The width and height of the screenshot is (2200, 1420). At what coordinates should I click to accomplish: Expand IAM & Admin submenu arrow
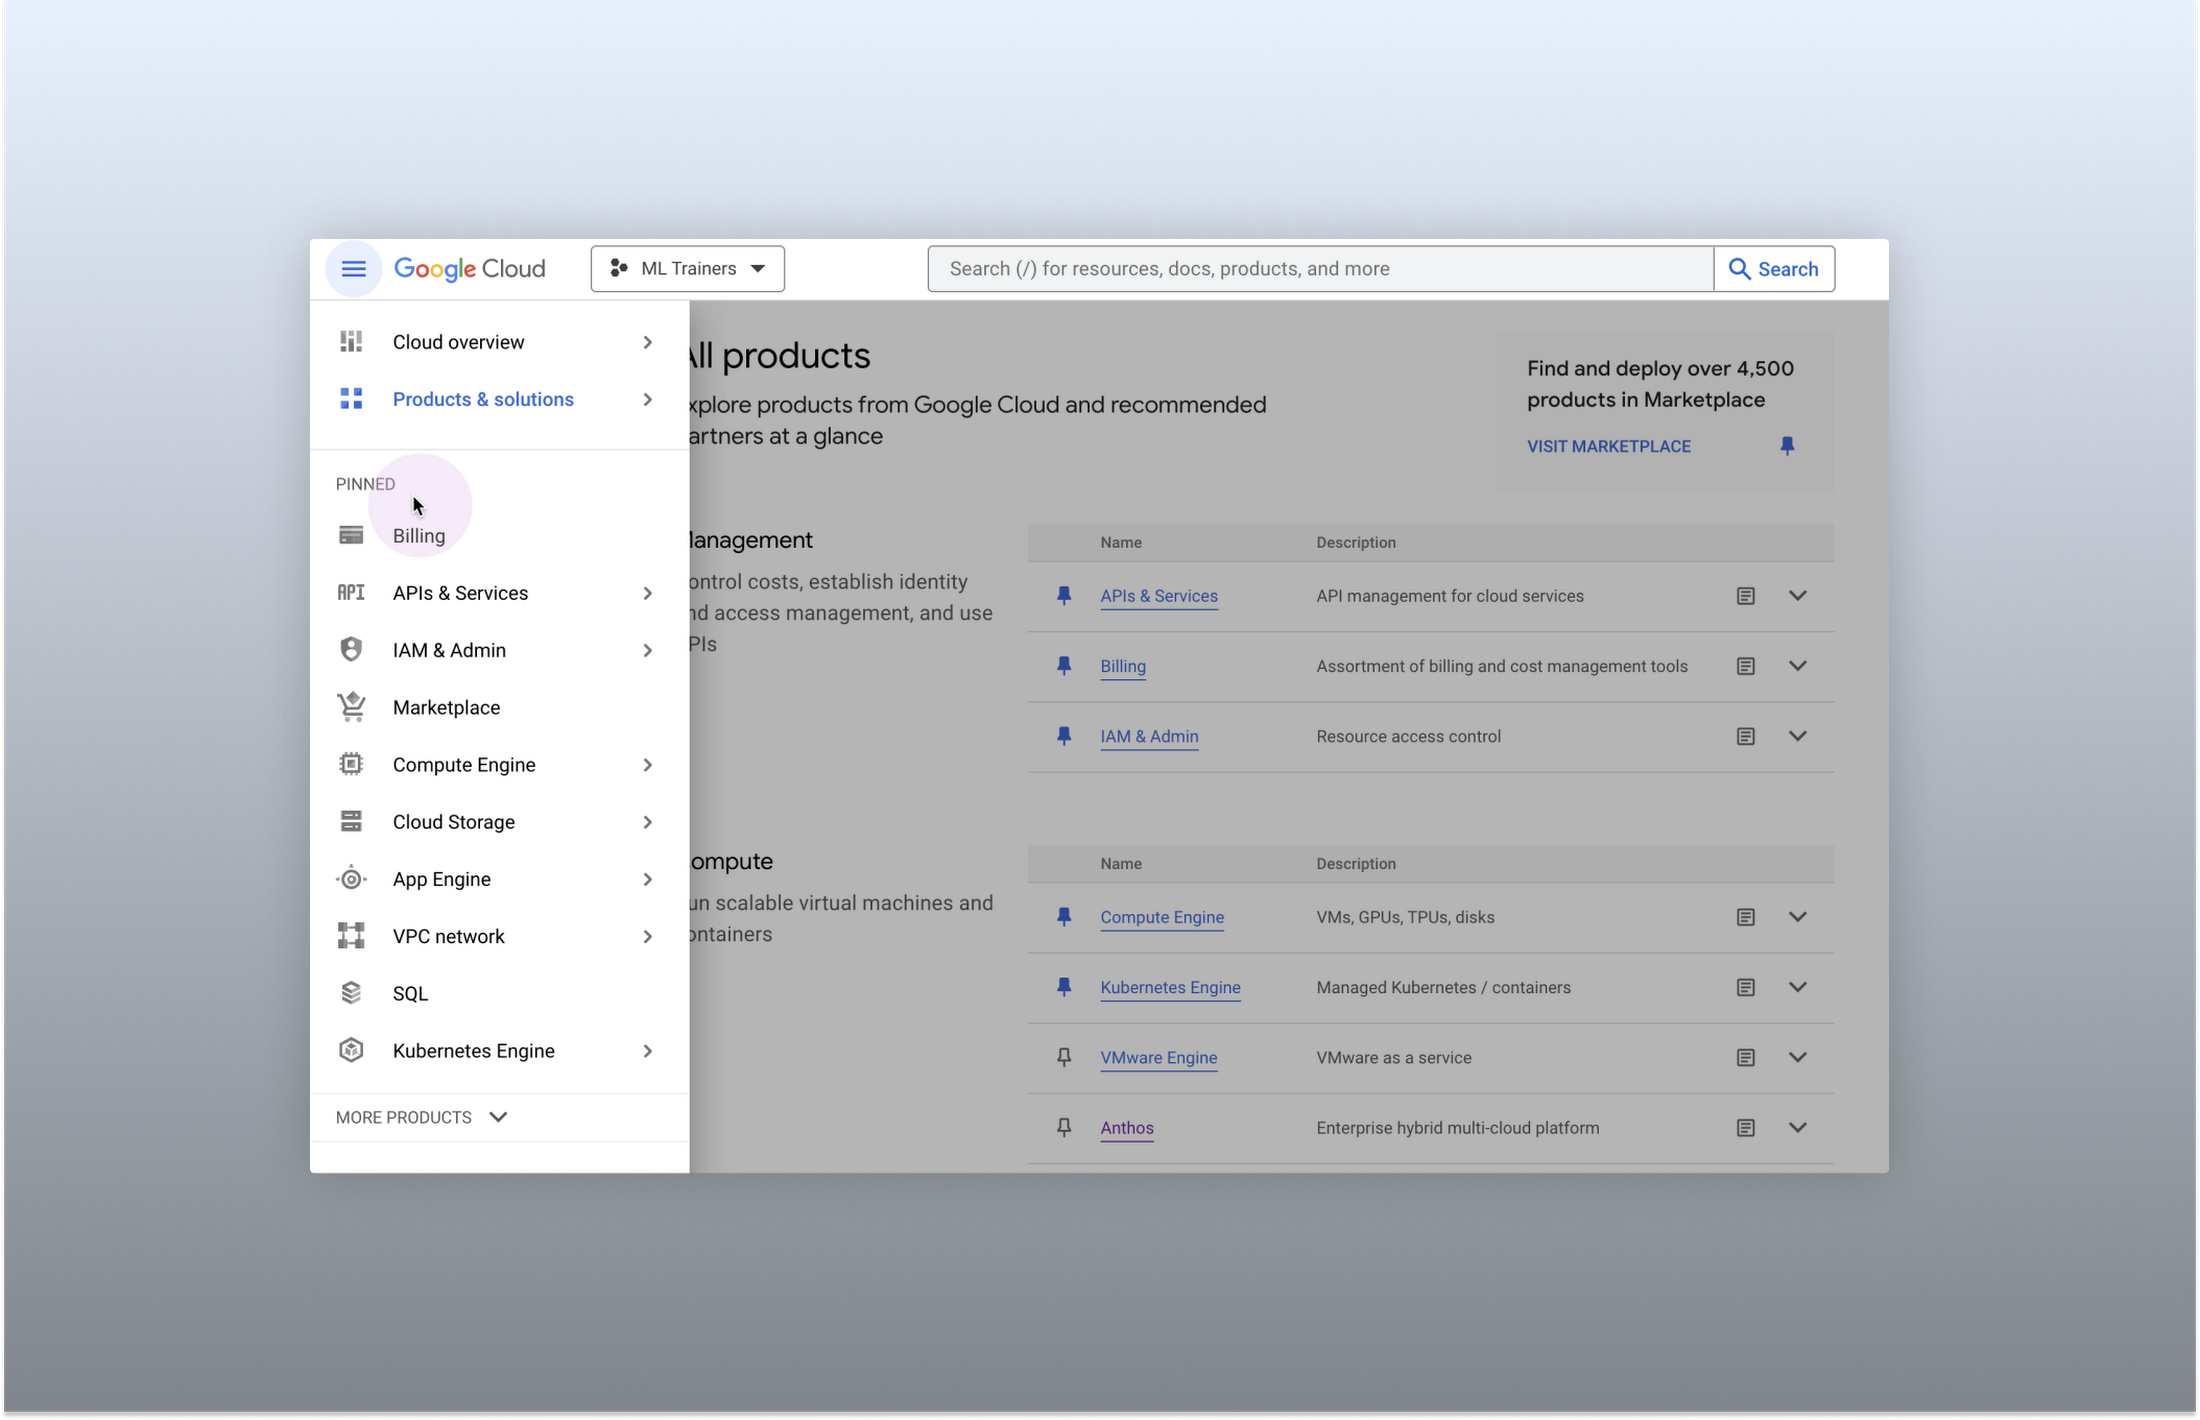click(648, 650)
